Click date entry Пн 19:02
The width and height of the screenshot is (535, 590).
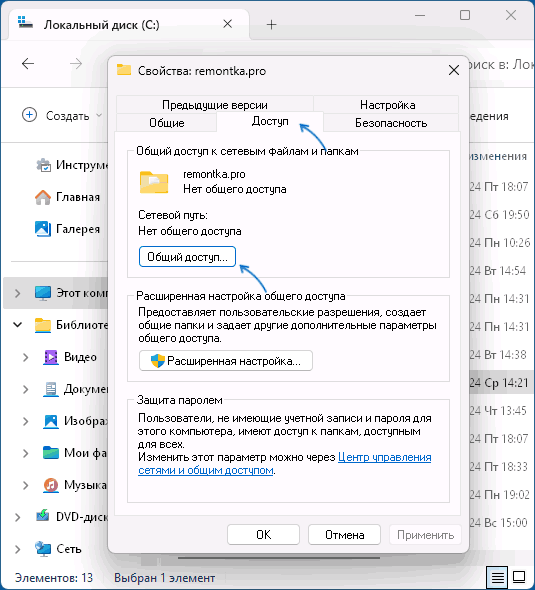pos(500,494)
